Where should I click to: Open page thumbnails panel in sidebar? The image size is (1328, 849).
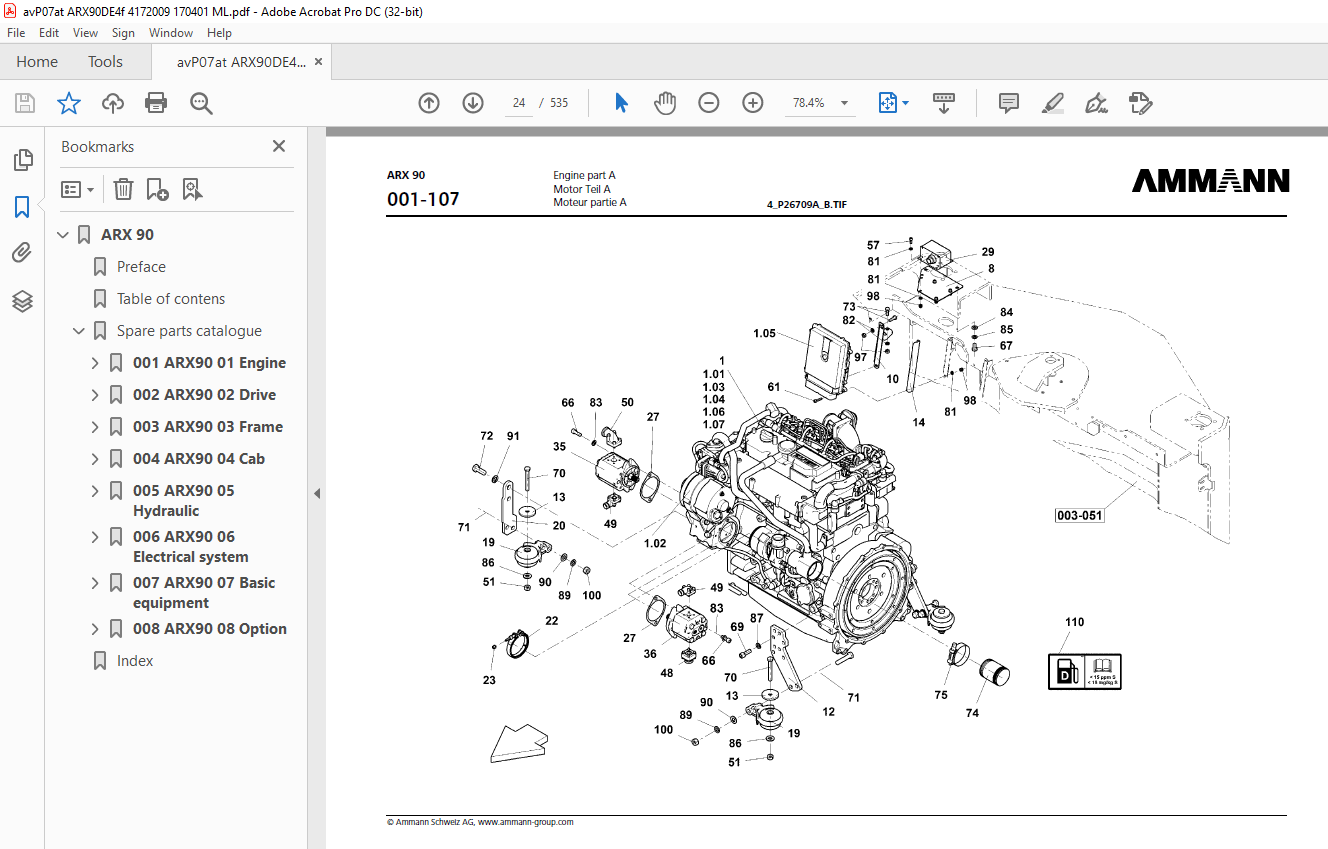pos(22,159)
